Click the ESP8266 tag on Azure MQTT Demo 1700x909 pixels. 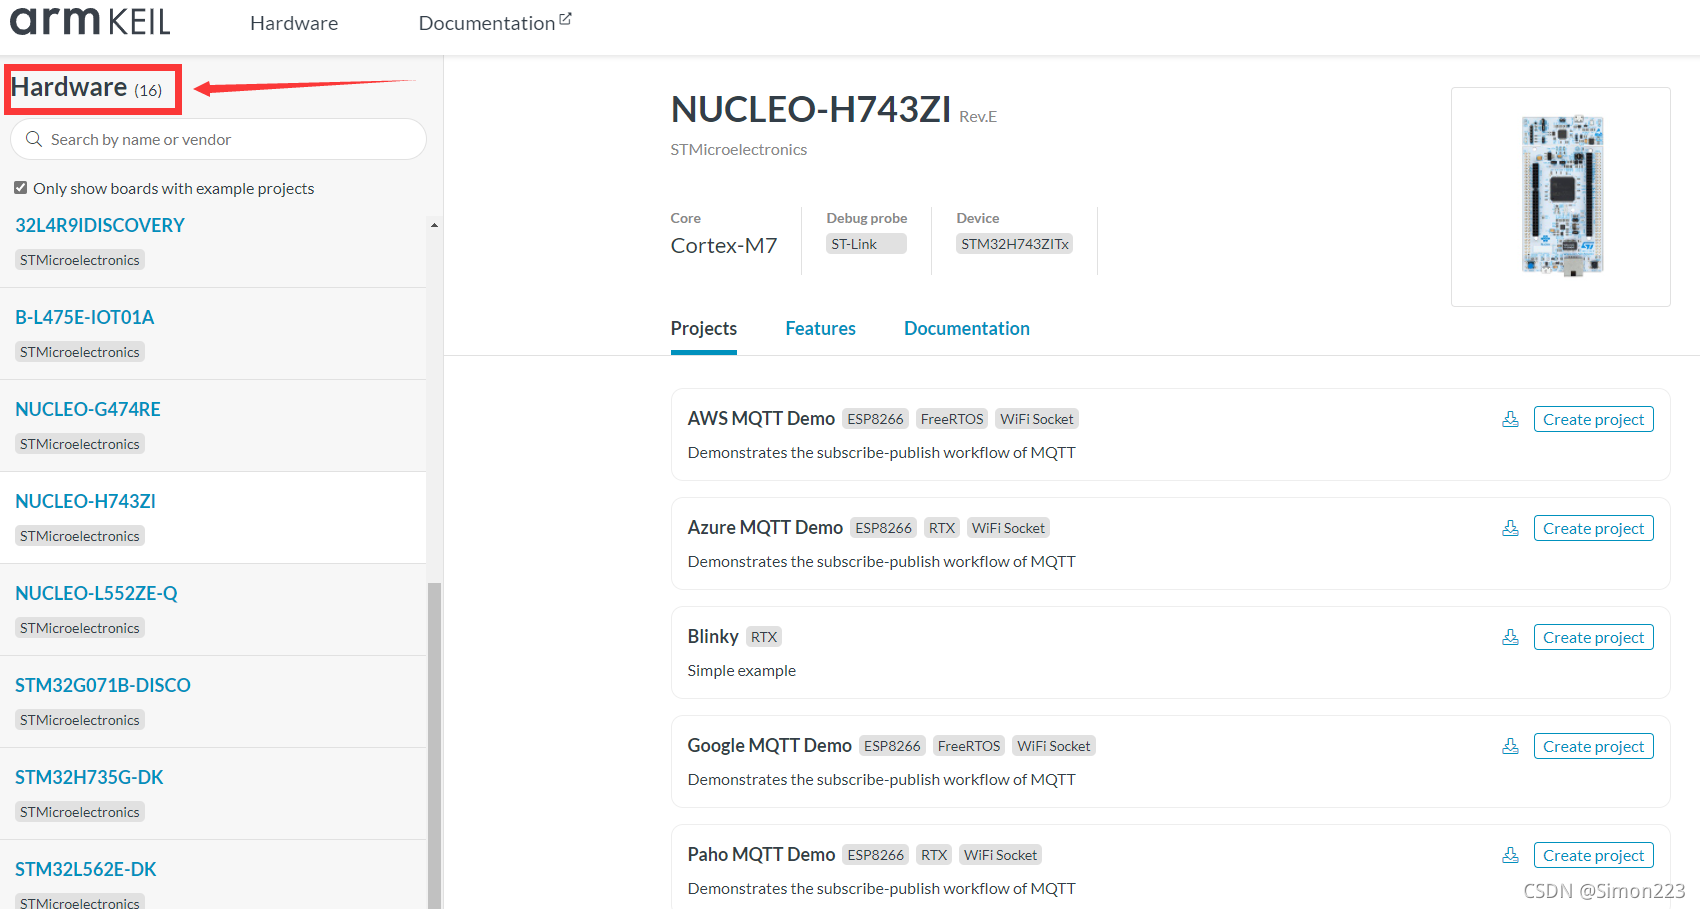884,528
